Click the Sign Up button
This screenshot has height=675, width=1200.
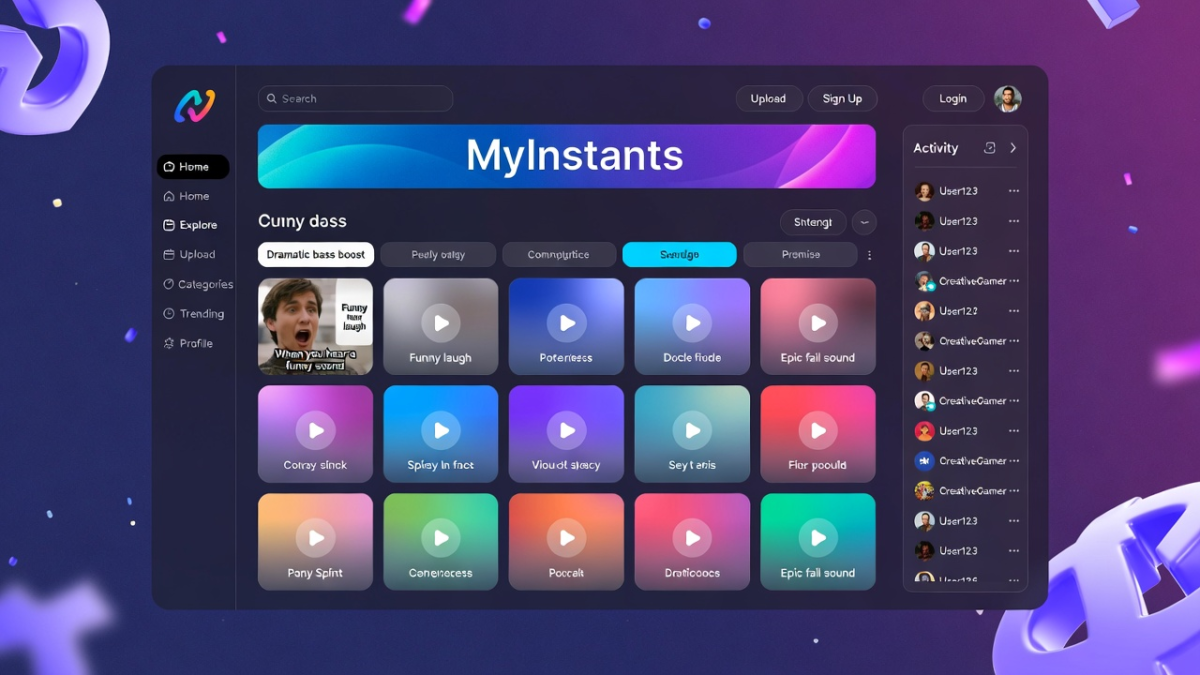[842, 98]
